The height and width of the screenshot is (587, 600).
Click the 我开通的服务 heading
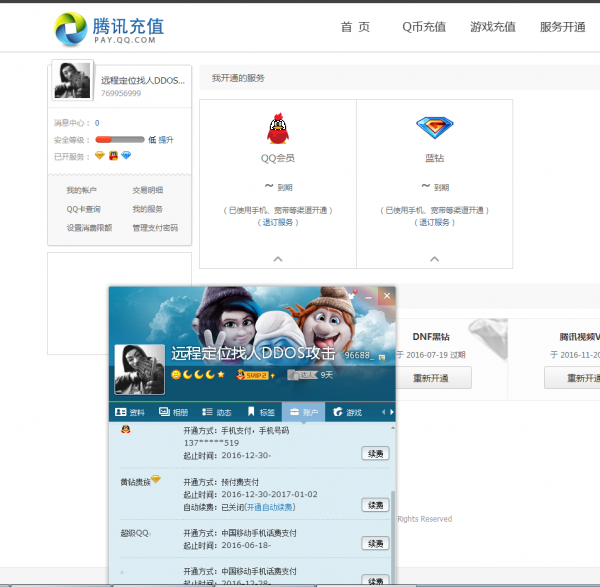coord(238,78)
